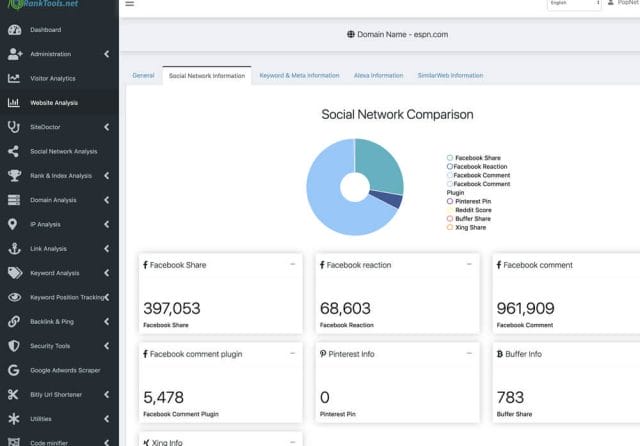The height and width of the screenshot is (446, 640).
Task: Select the SiteDoctor stethoscope icon
Action: click(13, 127)
